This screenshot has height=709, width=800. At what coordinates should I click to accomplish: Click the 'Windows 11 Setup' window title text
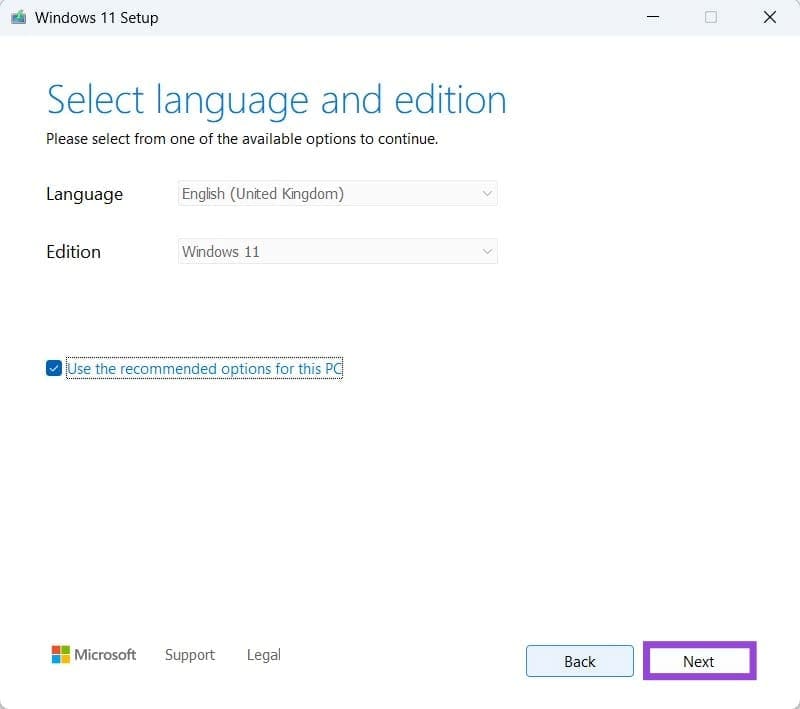pyautogui.click(x=96, y=18)
